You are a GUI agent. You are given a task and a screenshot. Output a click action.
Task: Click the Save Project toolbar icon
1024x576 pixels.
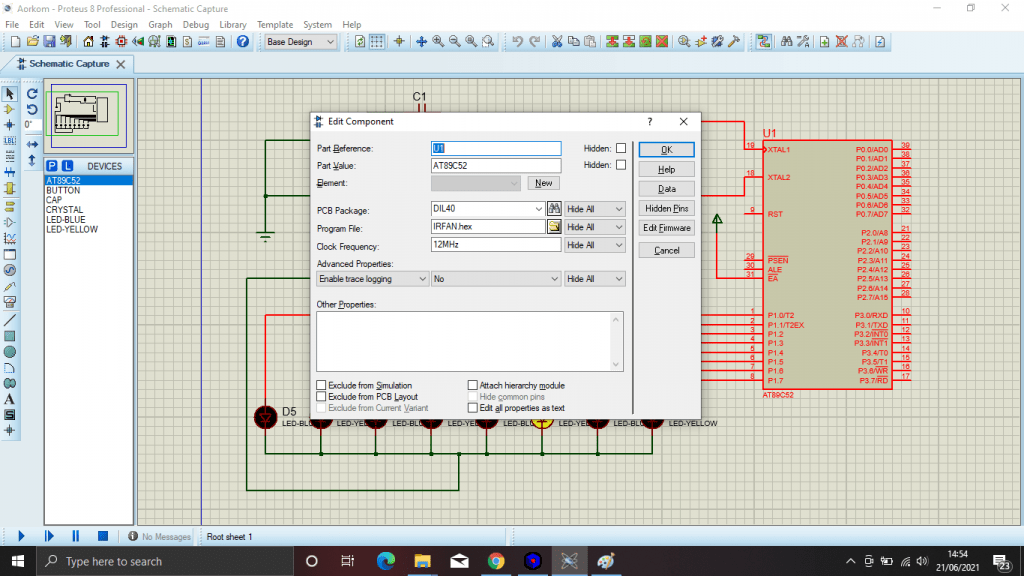click(x=49, y=42)
